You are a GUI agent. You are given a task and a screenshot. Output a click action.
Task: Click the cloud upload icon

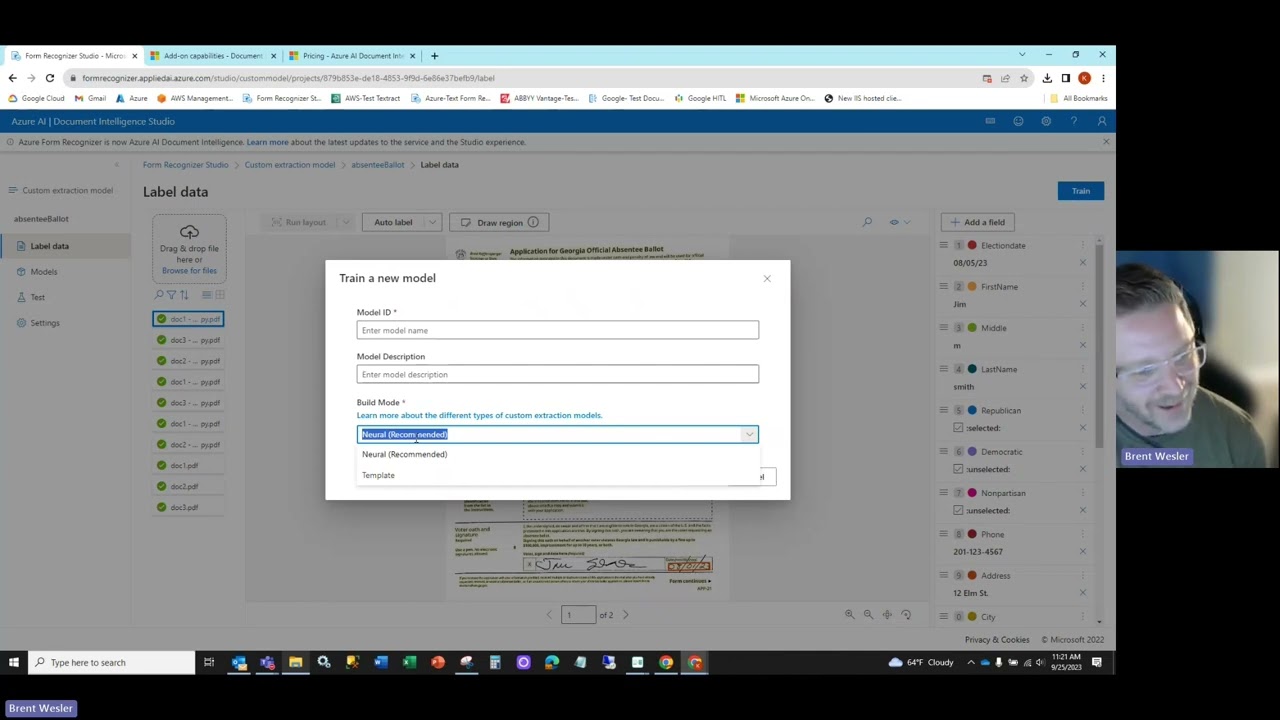point(189,232)
